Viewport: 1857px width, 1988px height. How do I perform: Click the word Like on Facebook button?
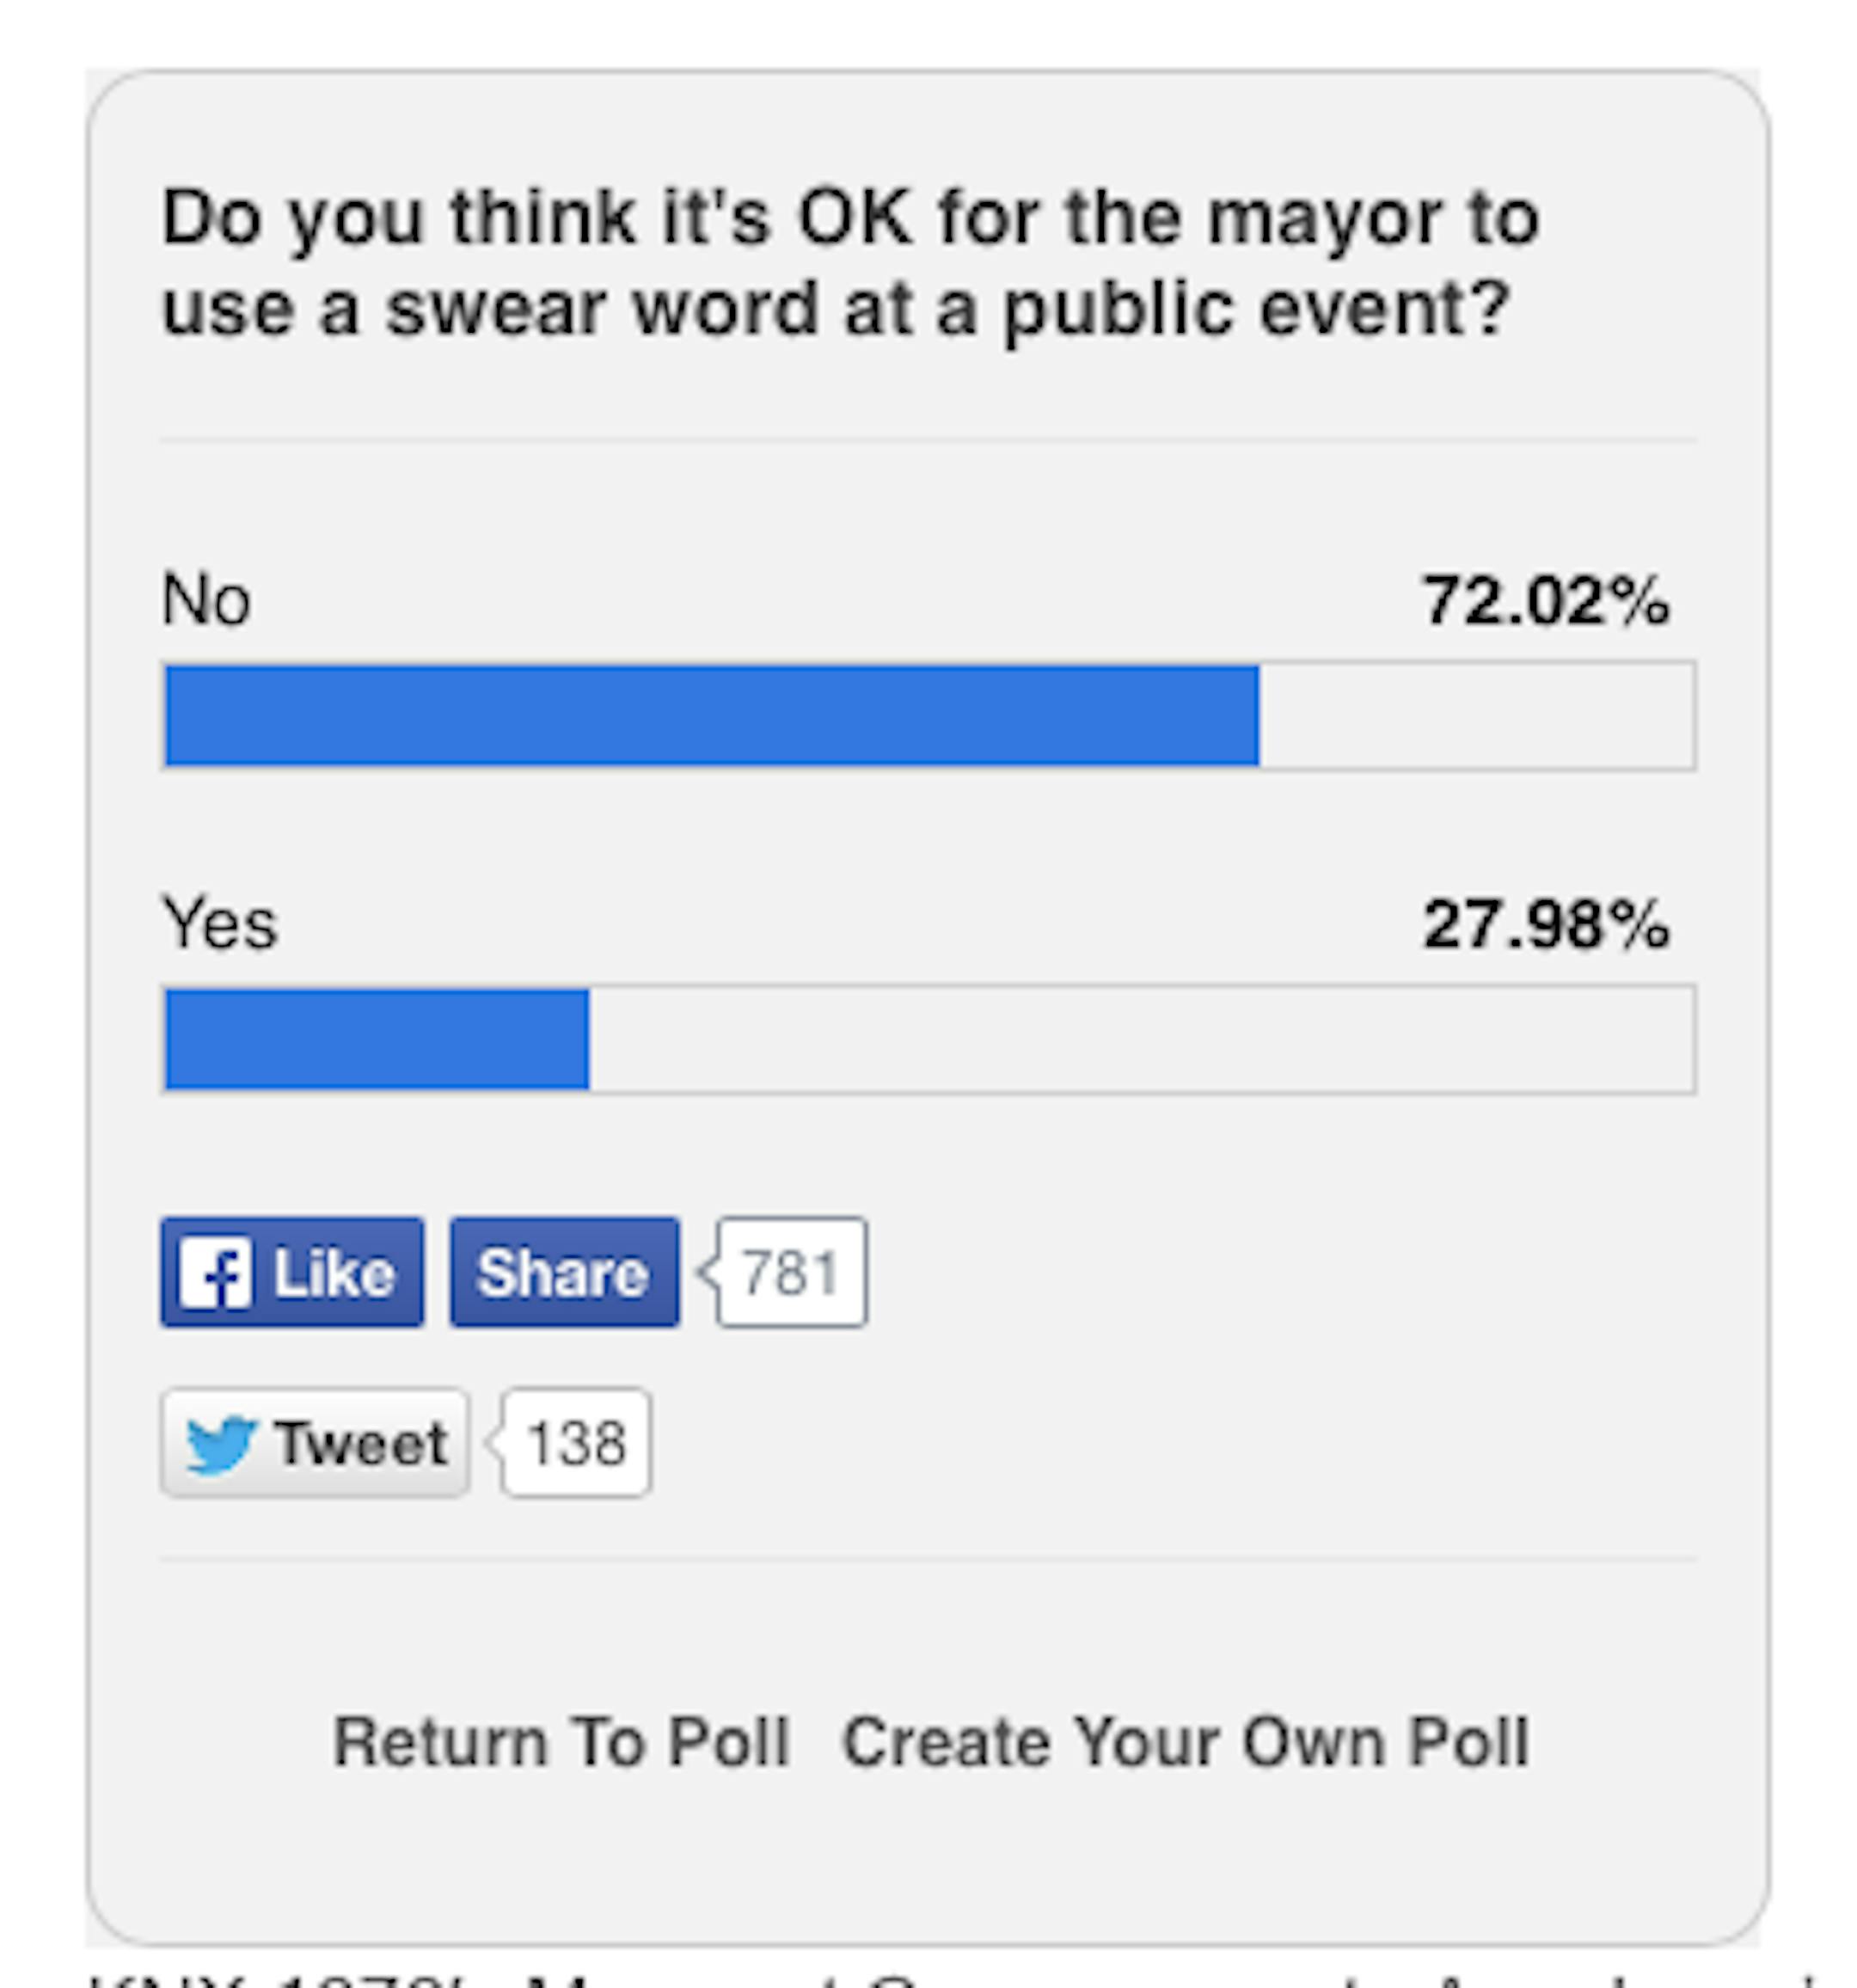point(334,1273)
